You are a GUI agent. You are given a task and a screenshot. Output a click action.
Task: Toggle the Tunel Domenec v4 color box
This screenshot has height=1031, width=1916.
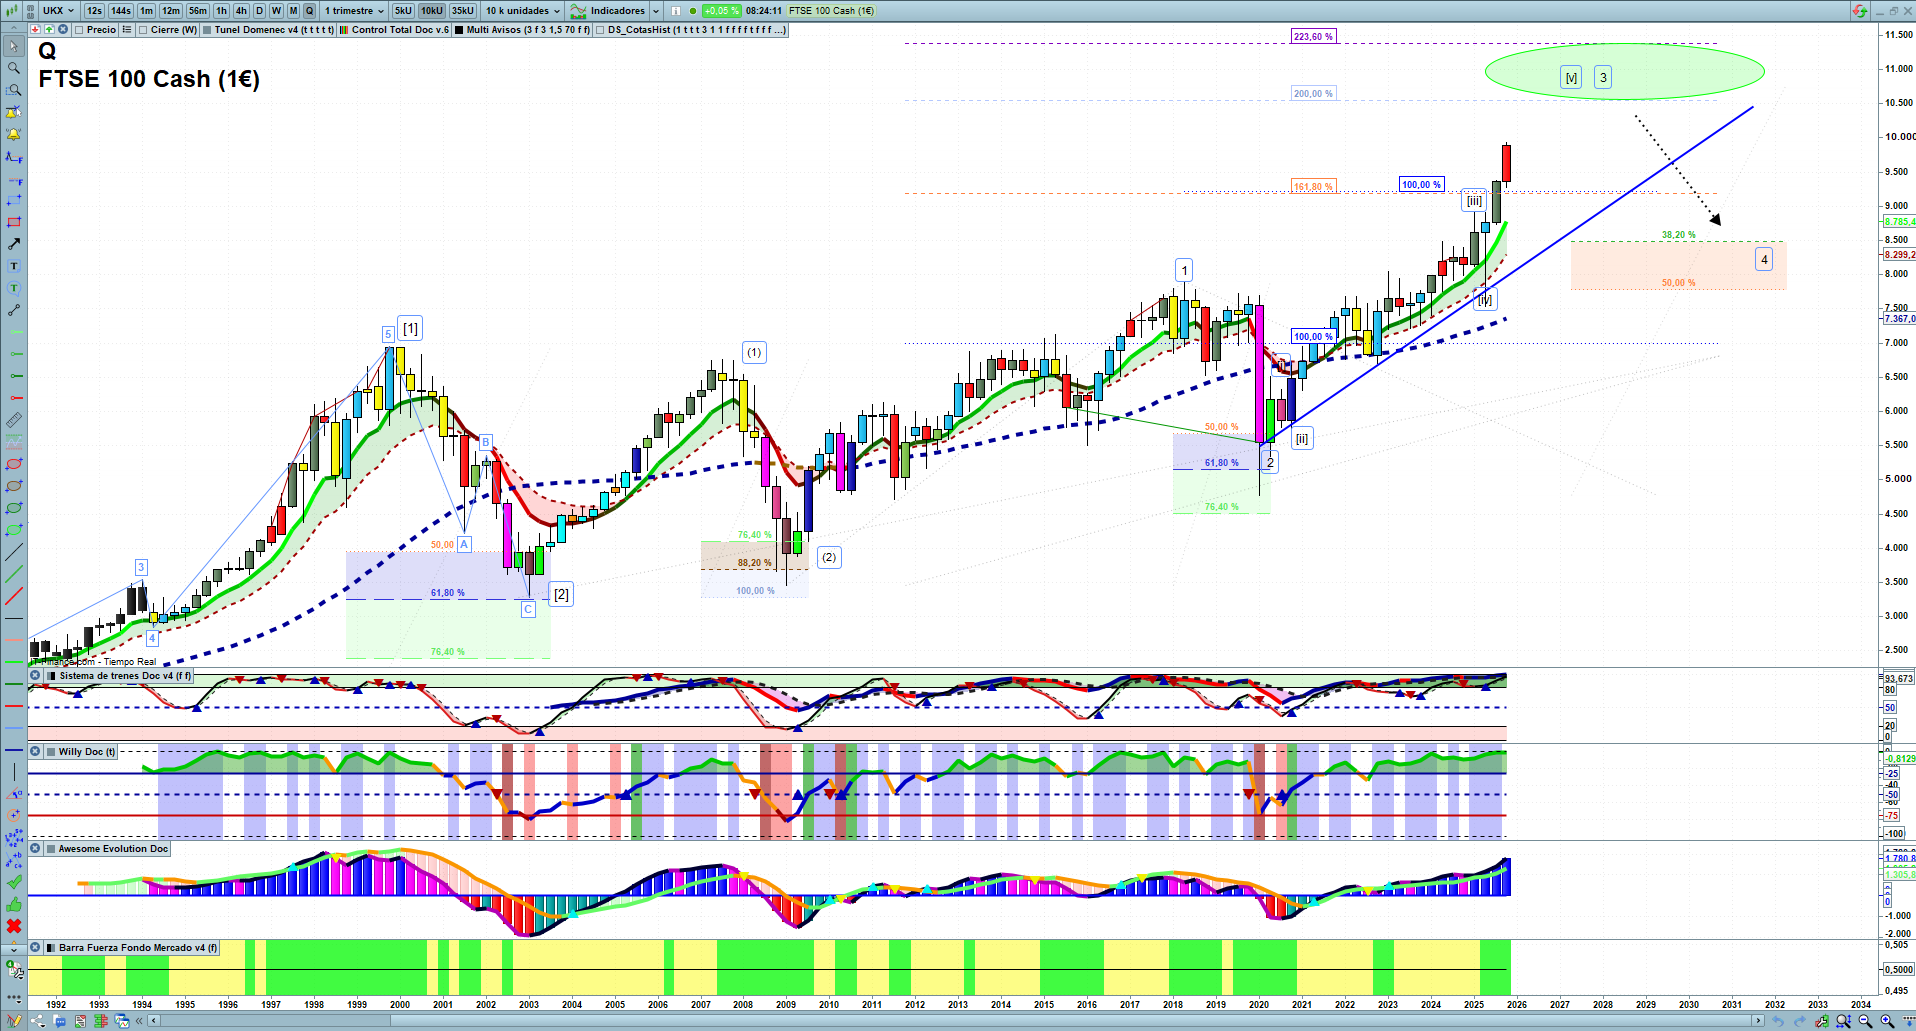point(207,30)
